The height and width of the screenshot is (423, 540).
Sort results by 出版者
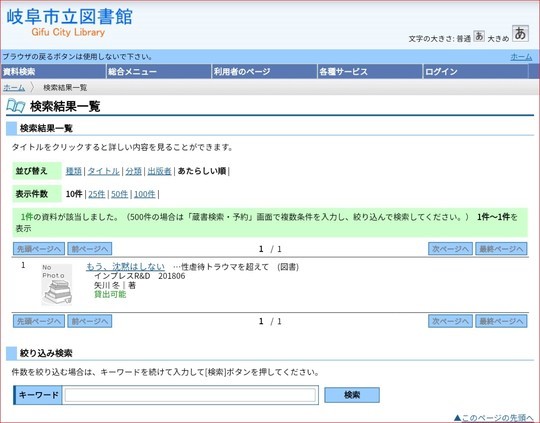(x=159, y=171)
